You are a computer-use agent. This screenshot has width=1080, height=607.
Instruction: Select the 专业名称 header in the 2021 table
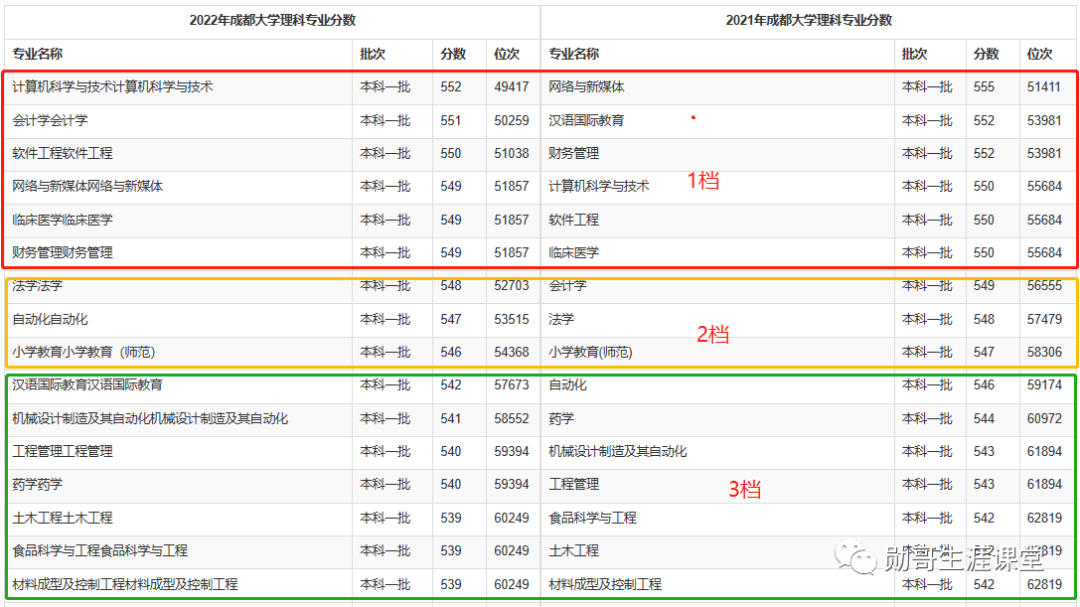[x=573, y=54]
